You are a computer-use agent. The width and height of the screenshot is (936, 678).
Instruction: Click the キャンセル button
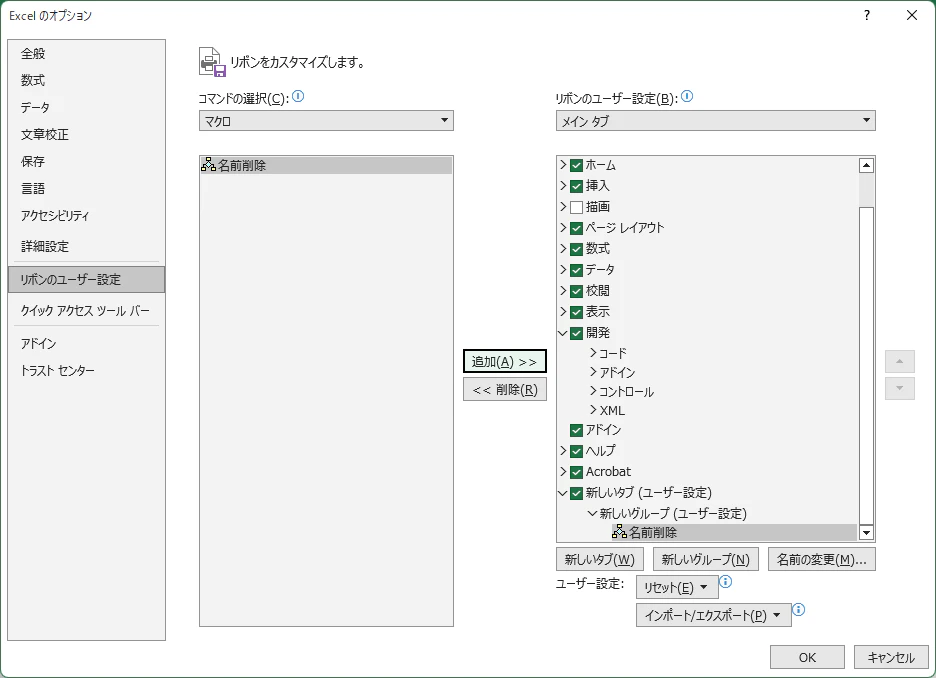[x=891, y=657]
